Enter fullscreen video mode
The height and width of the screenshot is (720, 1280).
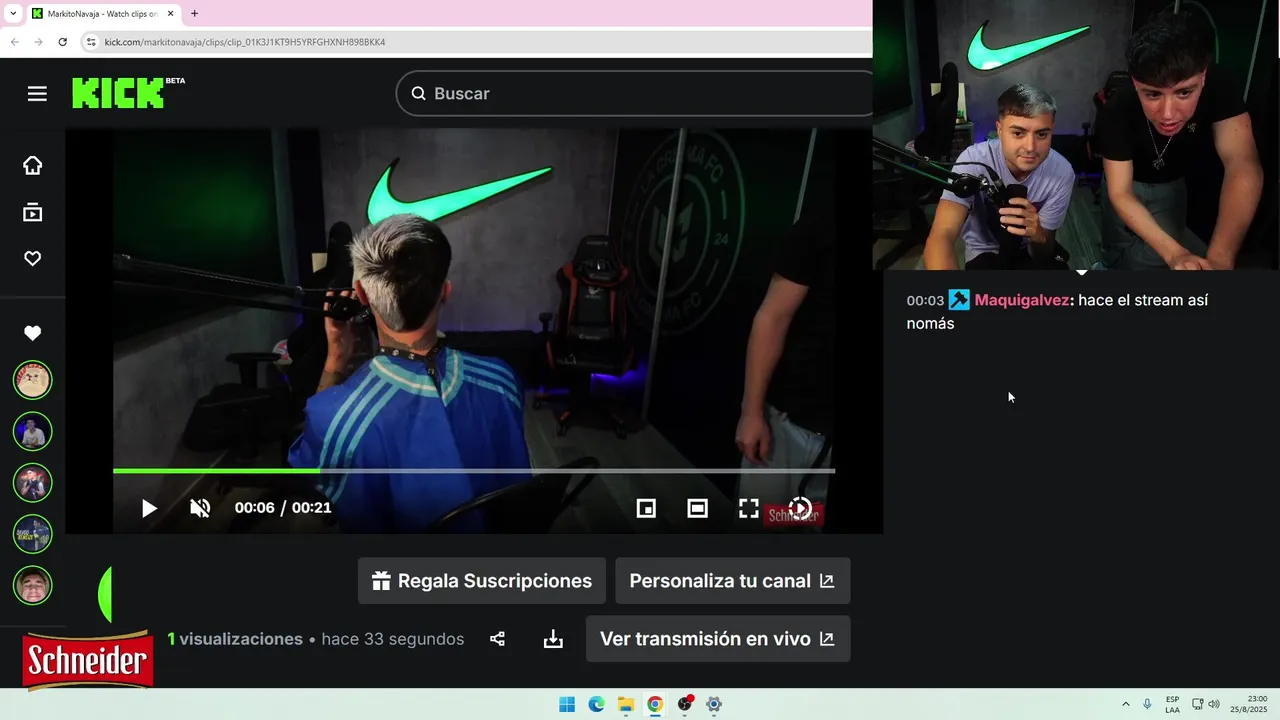749,508
